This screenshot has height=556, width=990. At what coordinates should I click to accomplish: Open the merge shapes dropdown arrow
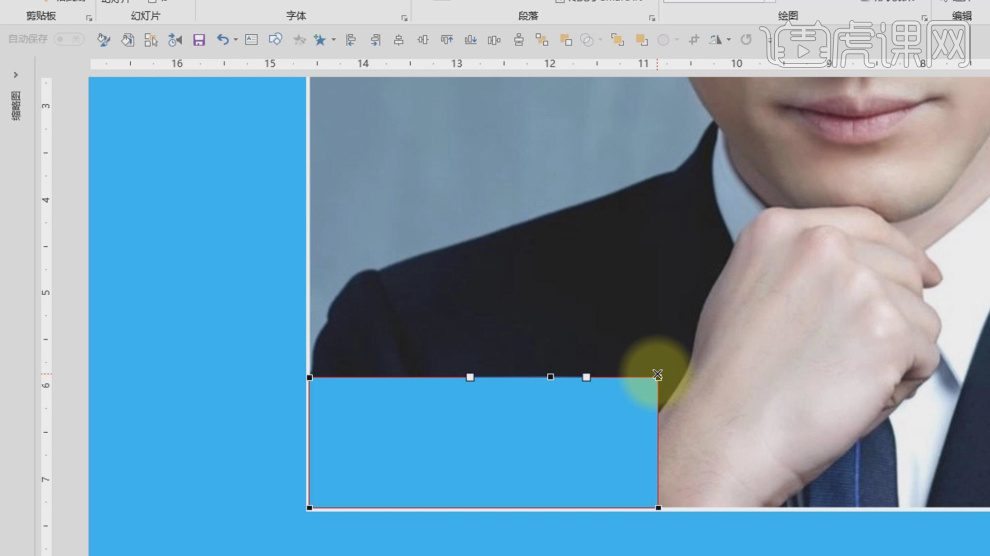tap(600, 40)
